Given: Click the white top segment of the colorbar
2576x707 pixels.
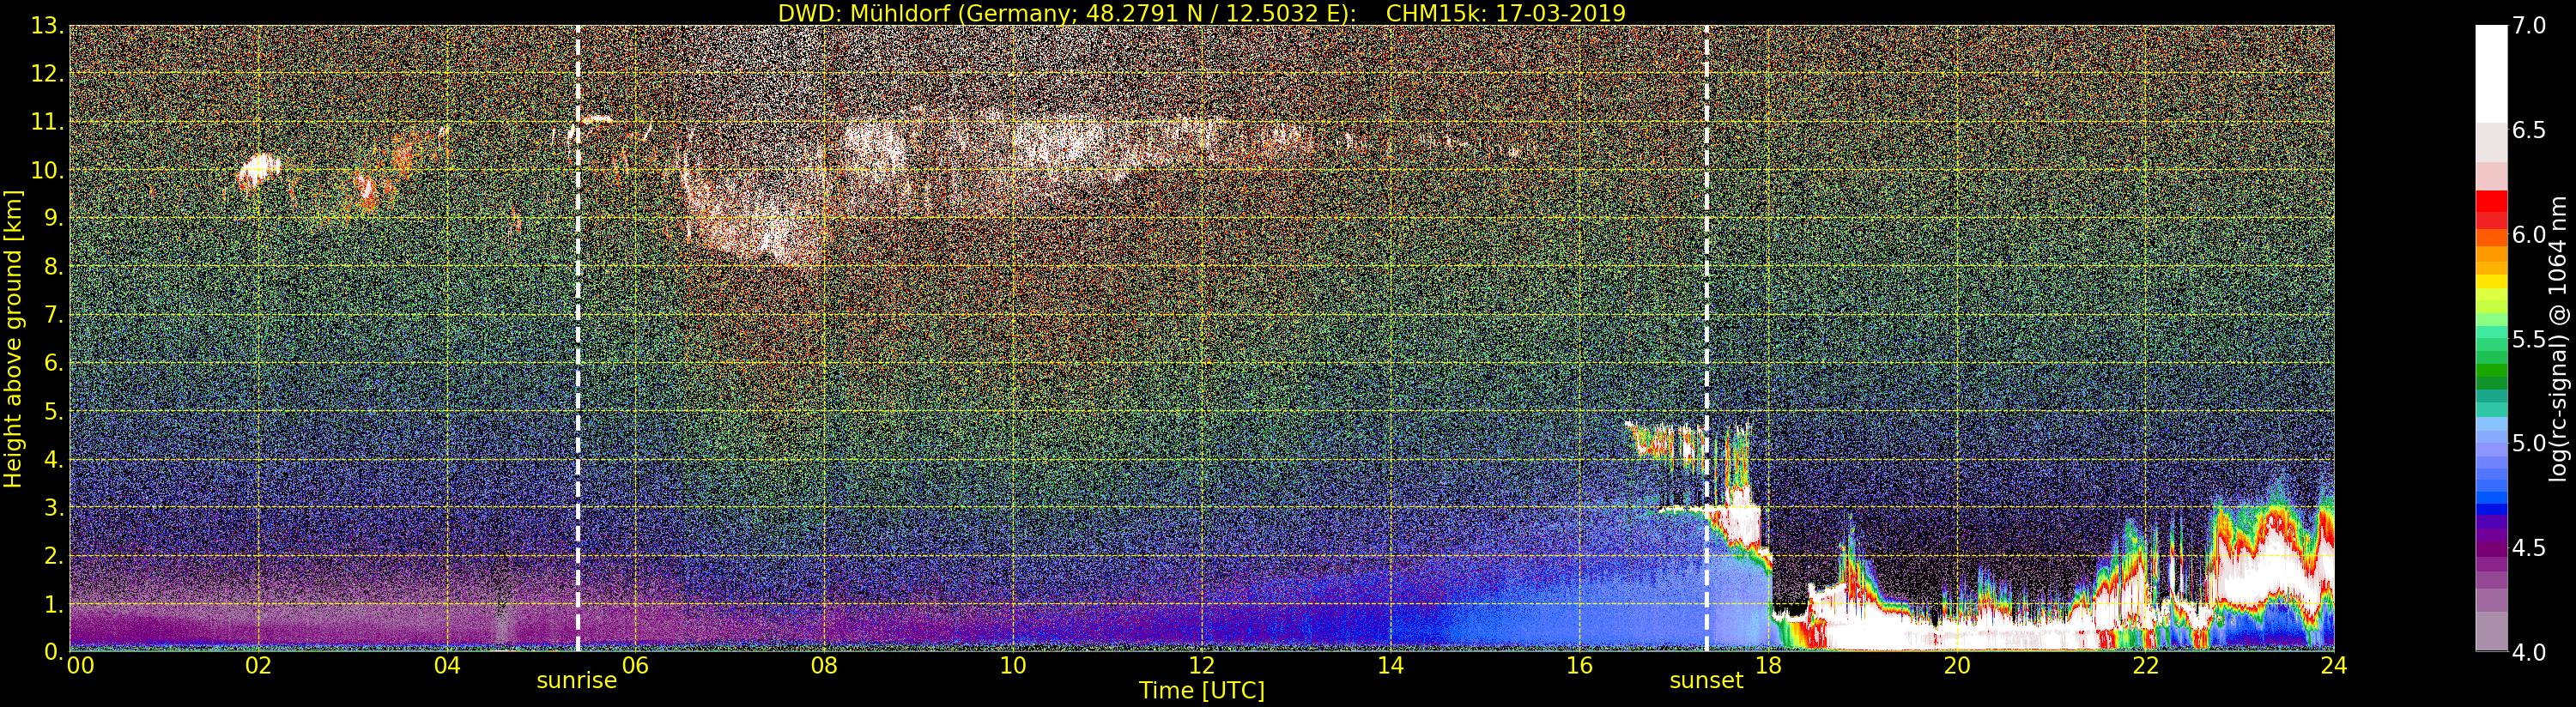Looking at the screenshot, I should [x=2491, y=73].
